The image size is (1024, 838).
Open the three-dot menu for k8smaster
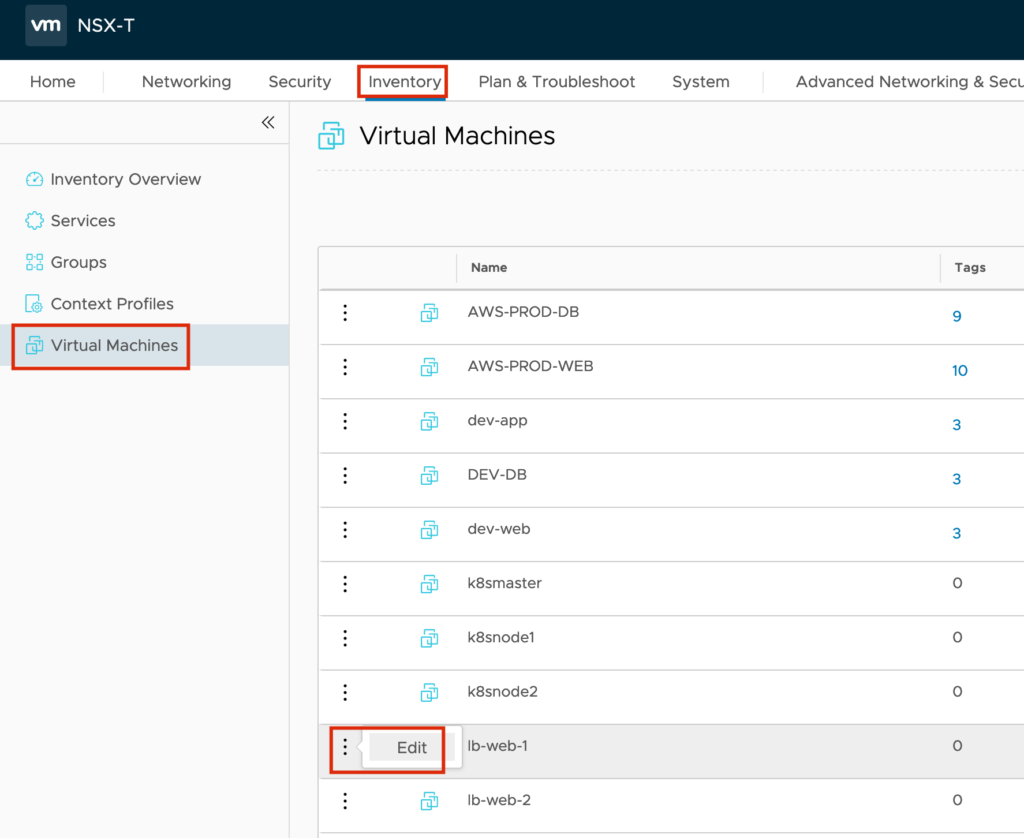(345, 583)
